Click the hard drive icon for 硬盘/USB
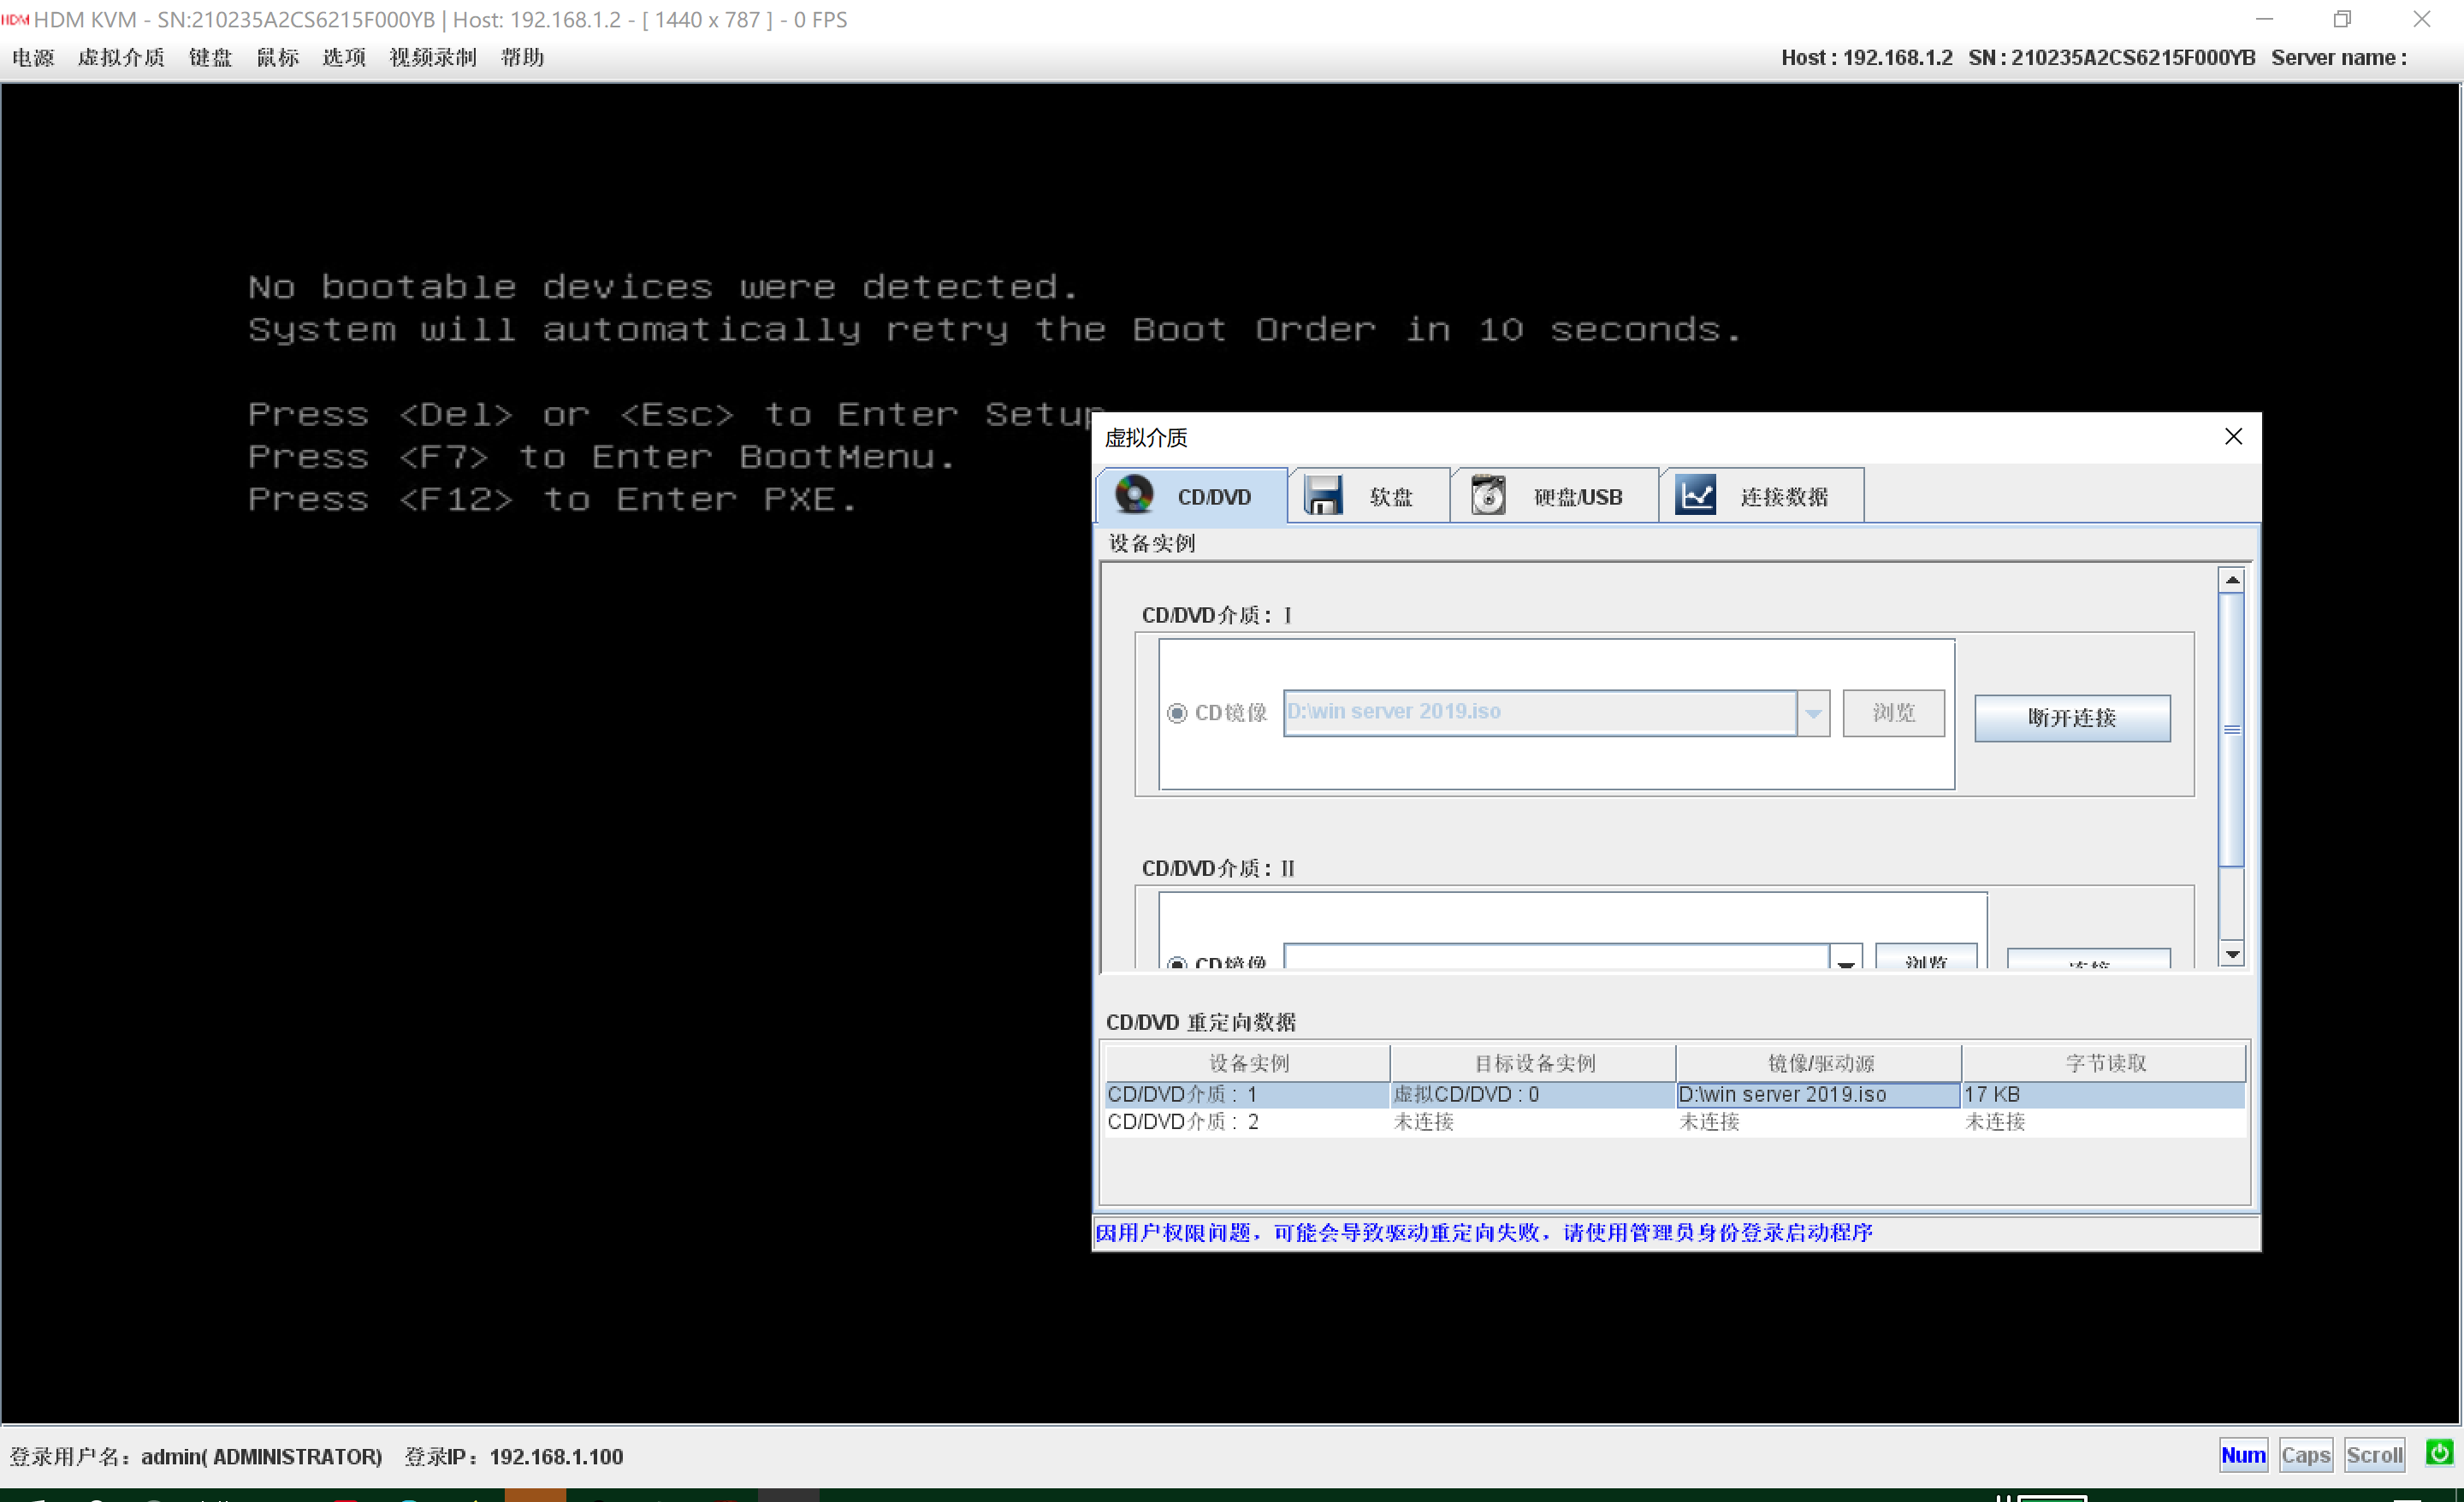2464x1502 pixels. 1488,496
